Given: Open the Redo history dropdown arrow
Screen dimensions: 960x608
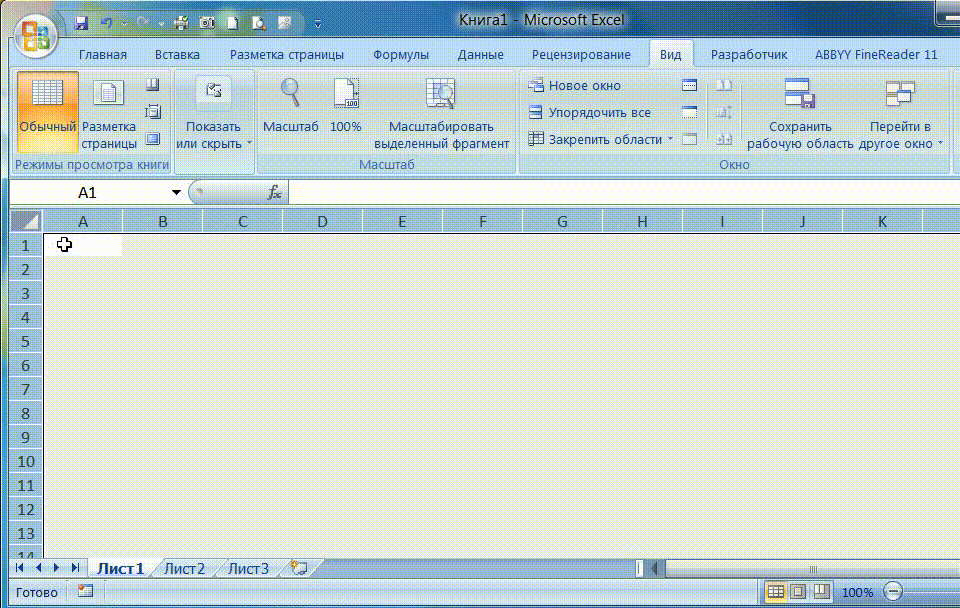Looking at the screenshot, I should tap(161, 24).
